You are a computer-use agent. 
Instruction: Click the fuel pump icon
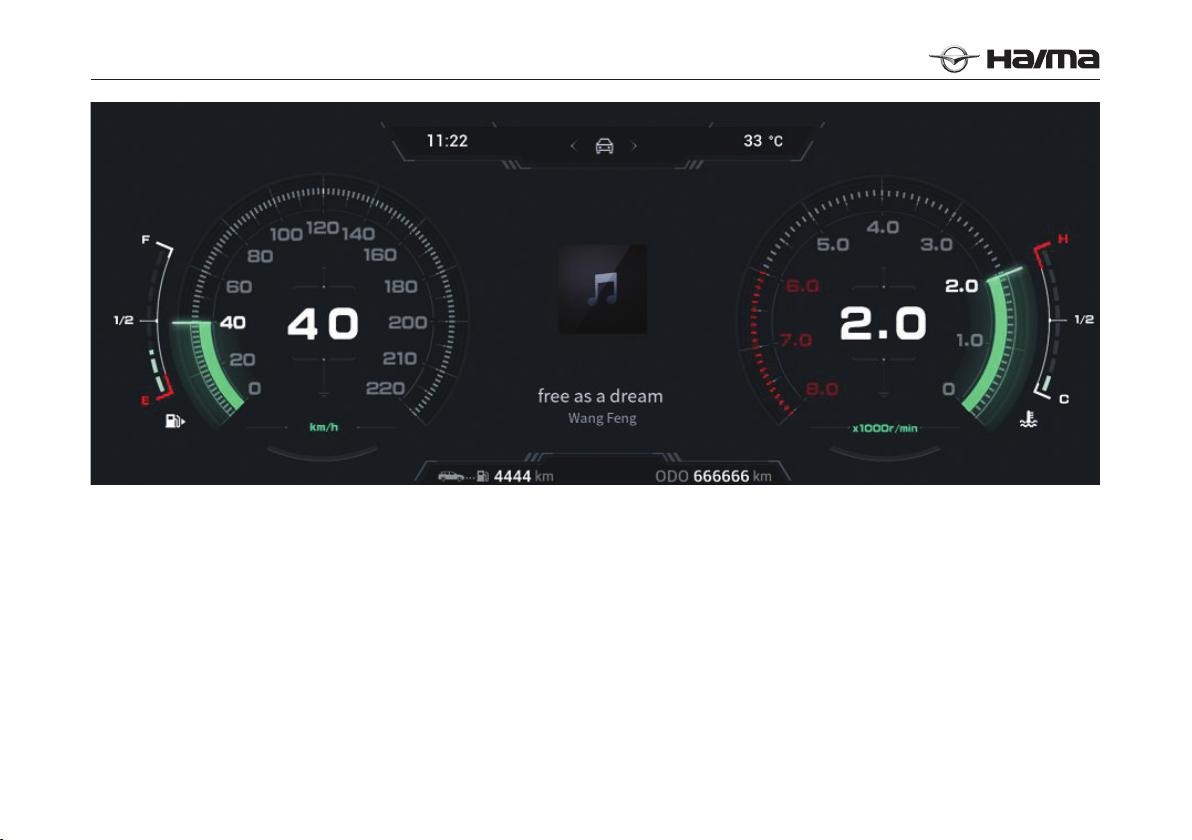[x=175, y=421]
